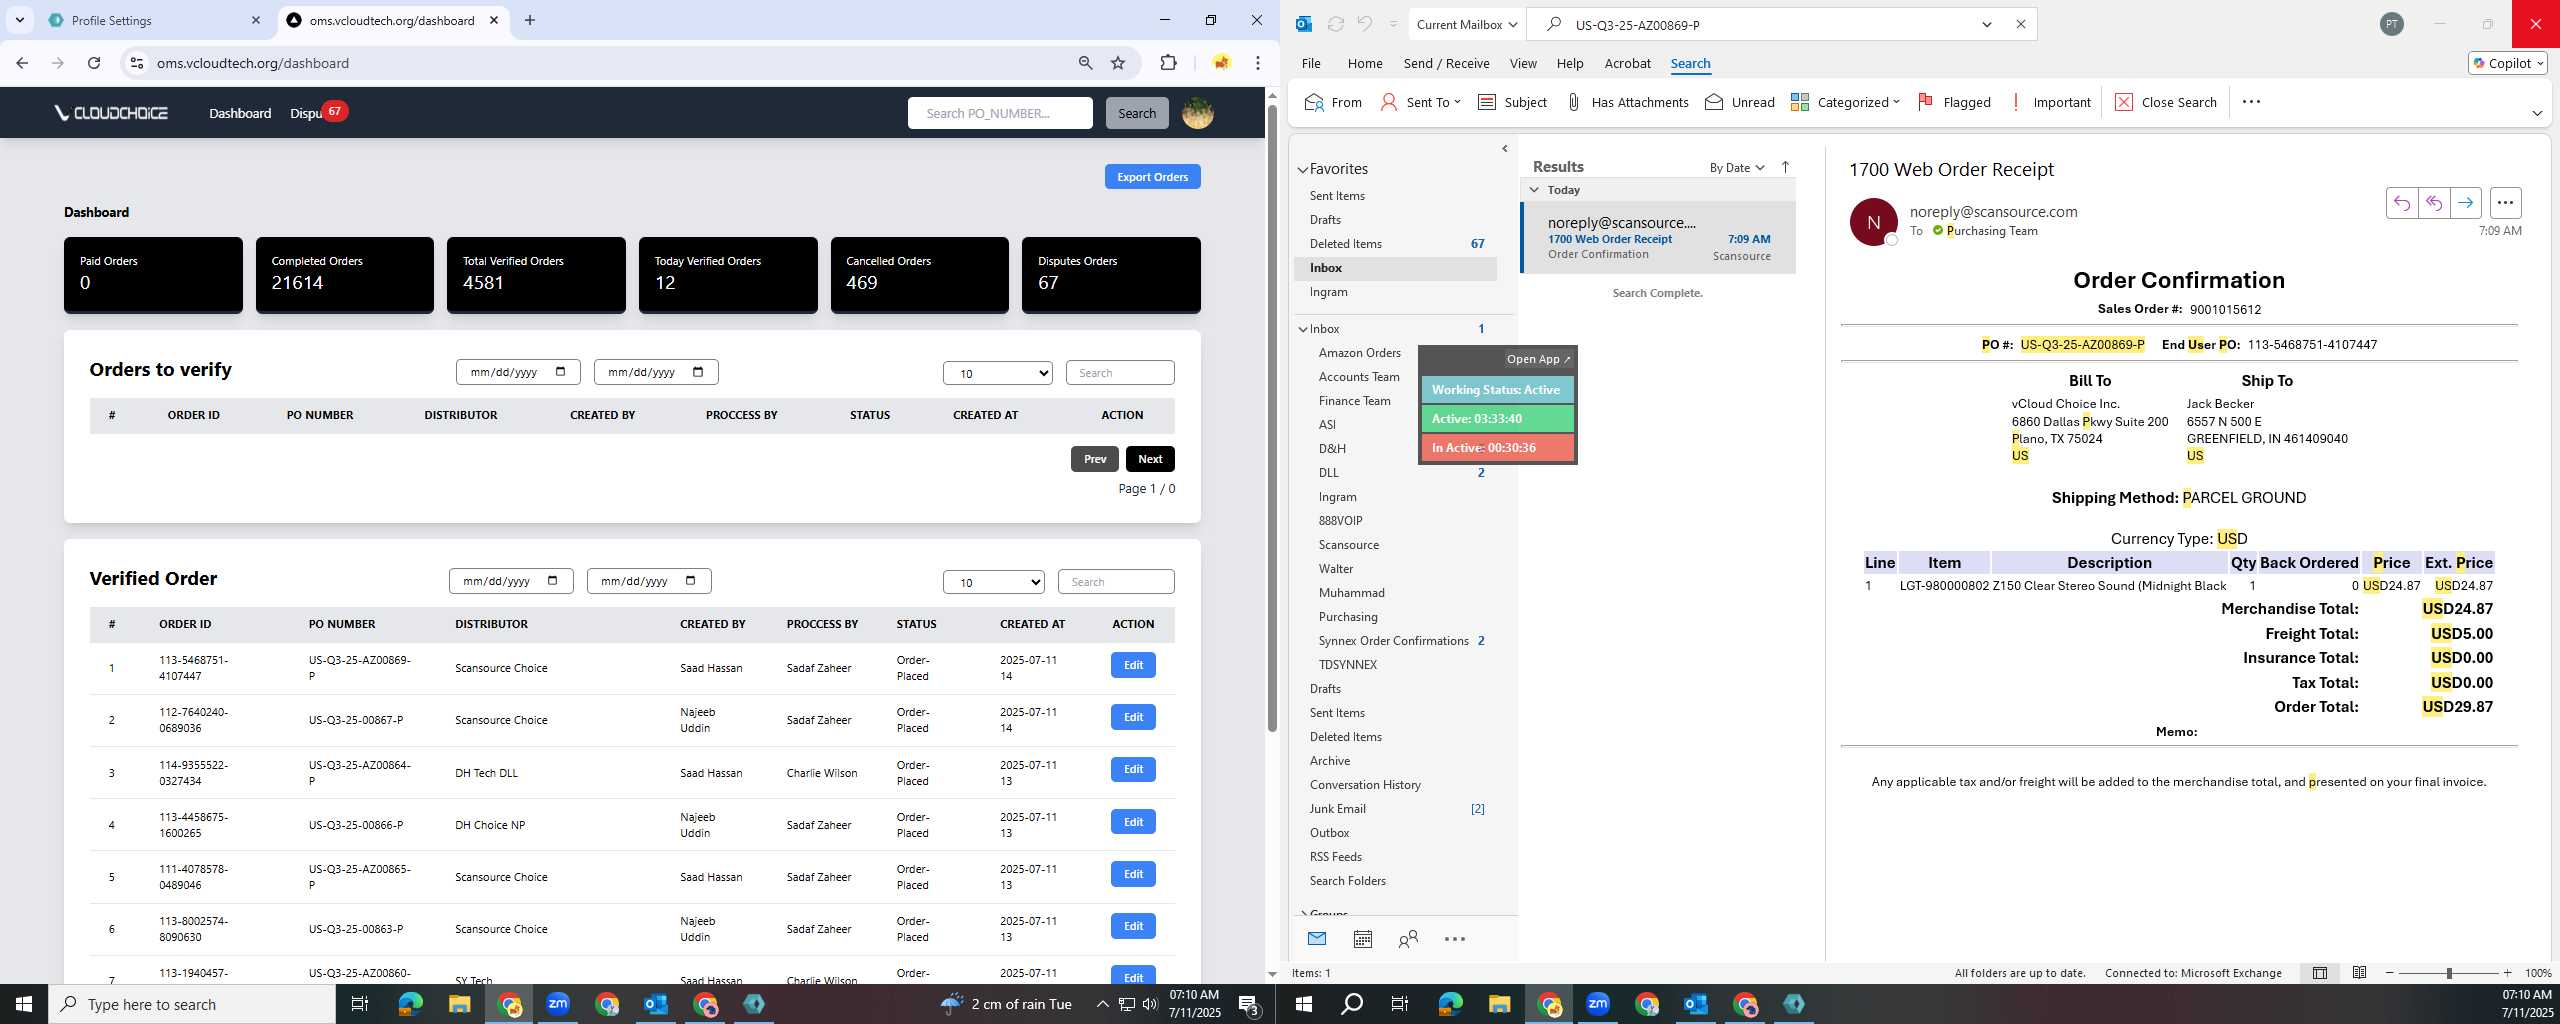The image size is (2560, 1024).
Task: Click the Outlook Reply arrow icon
Action: [2402, 203]
